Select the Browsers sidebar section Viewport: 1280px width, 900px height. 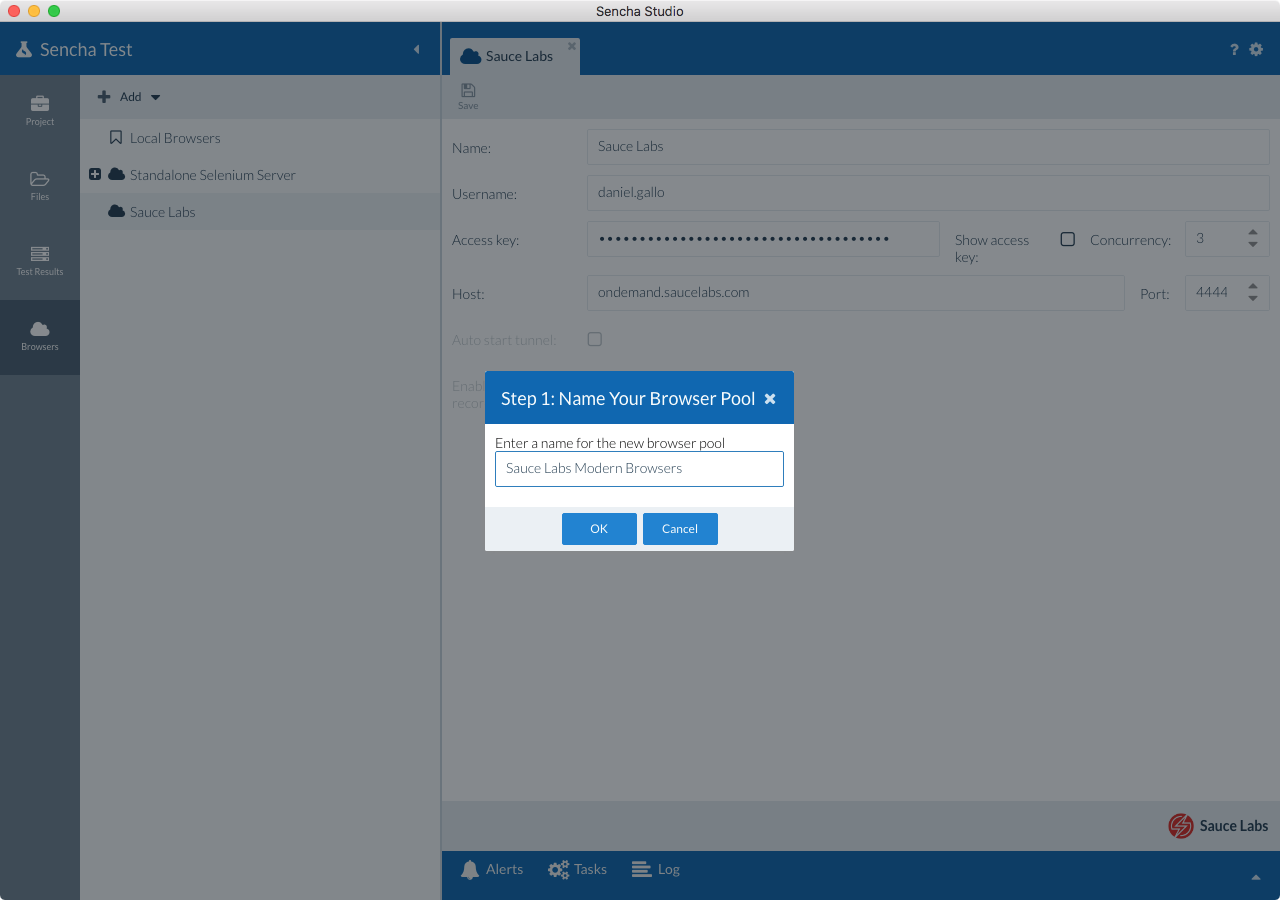pos(40,337)
